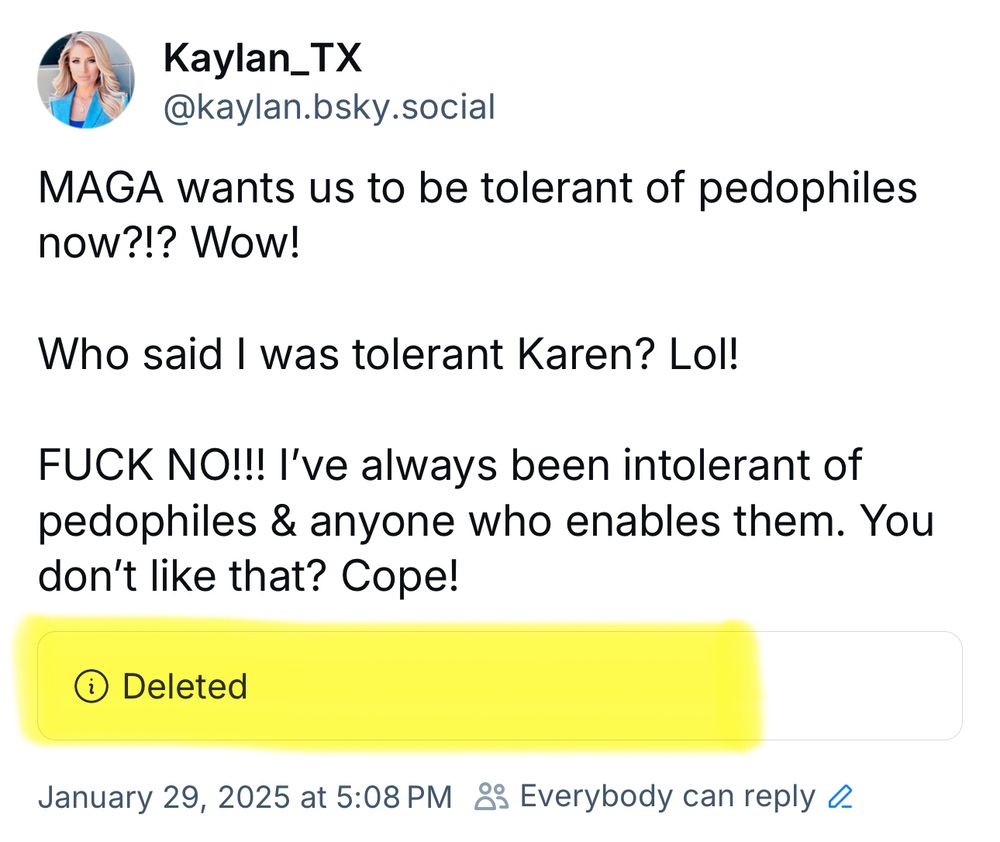Open the @kaylan.bsky.social handle
Image resolution: width=1000 pixels, height=842 pixels.
(328, 106)
